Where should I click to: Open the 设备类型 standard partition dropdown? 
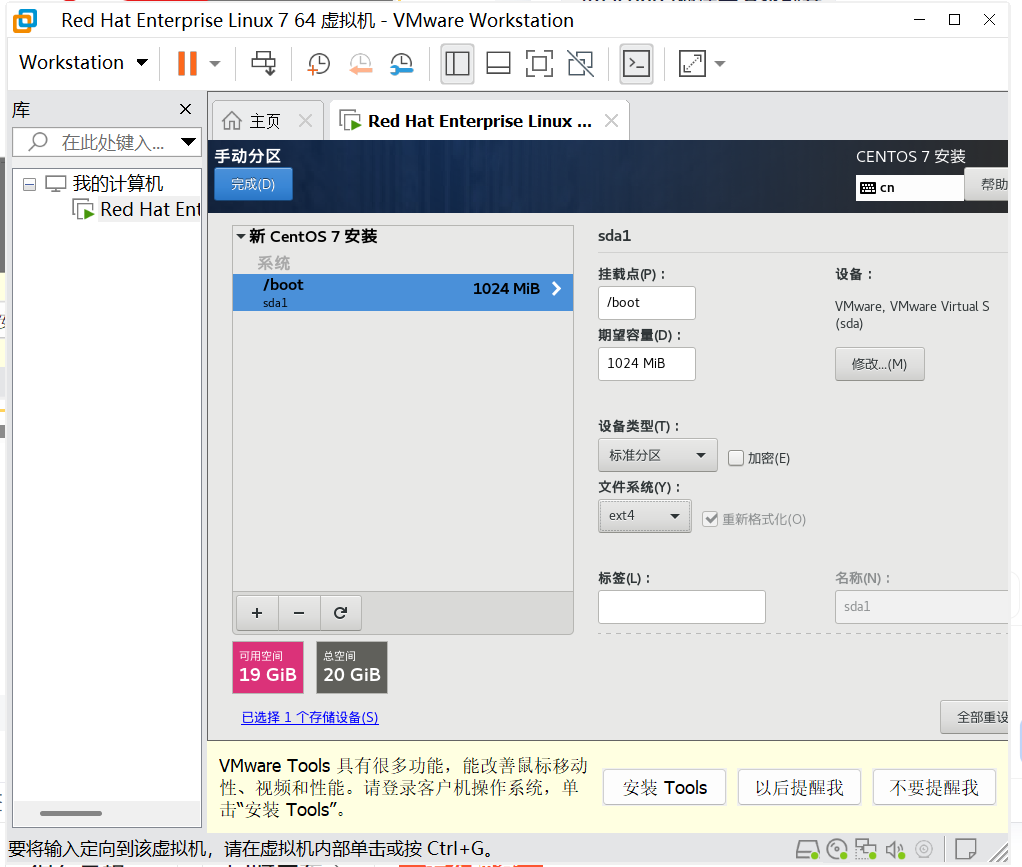[x=657, y=455]
